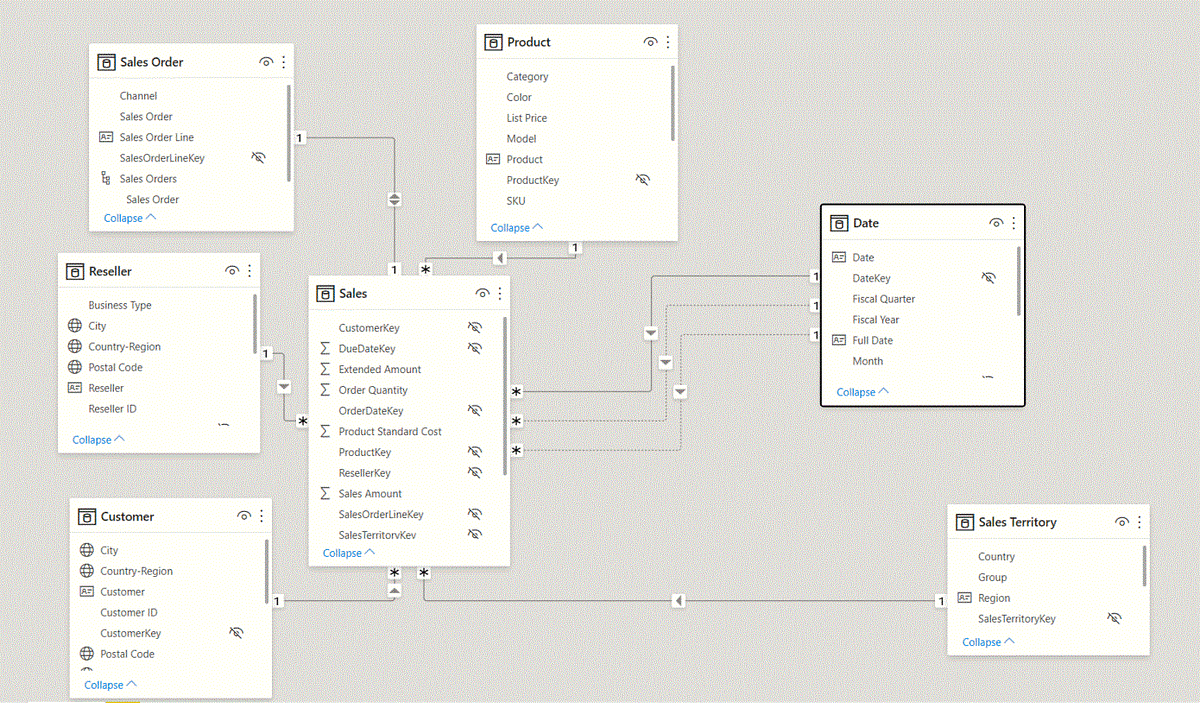Click the crossed-eye icon beside ResellerKey in Sales
The image size is (1200, 703).
[476, 472]
